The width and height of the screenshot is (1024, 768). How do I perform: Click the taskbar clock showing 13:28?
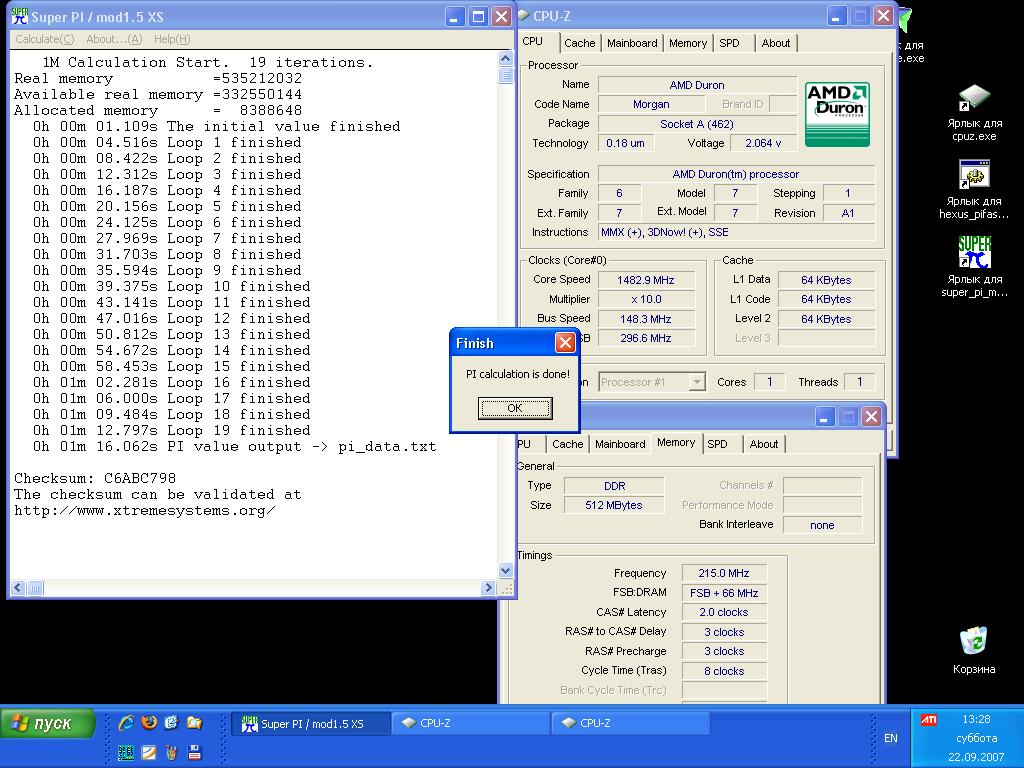click(x=976, y=719)
